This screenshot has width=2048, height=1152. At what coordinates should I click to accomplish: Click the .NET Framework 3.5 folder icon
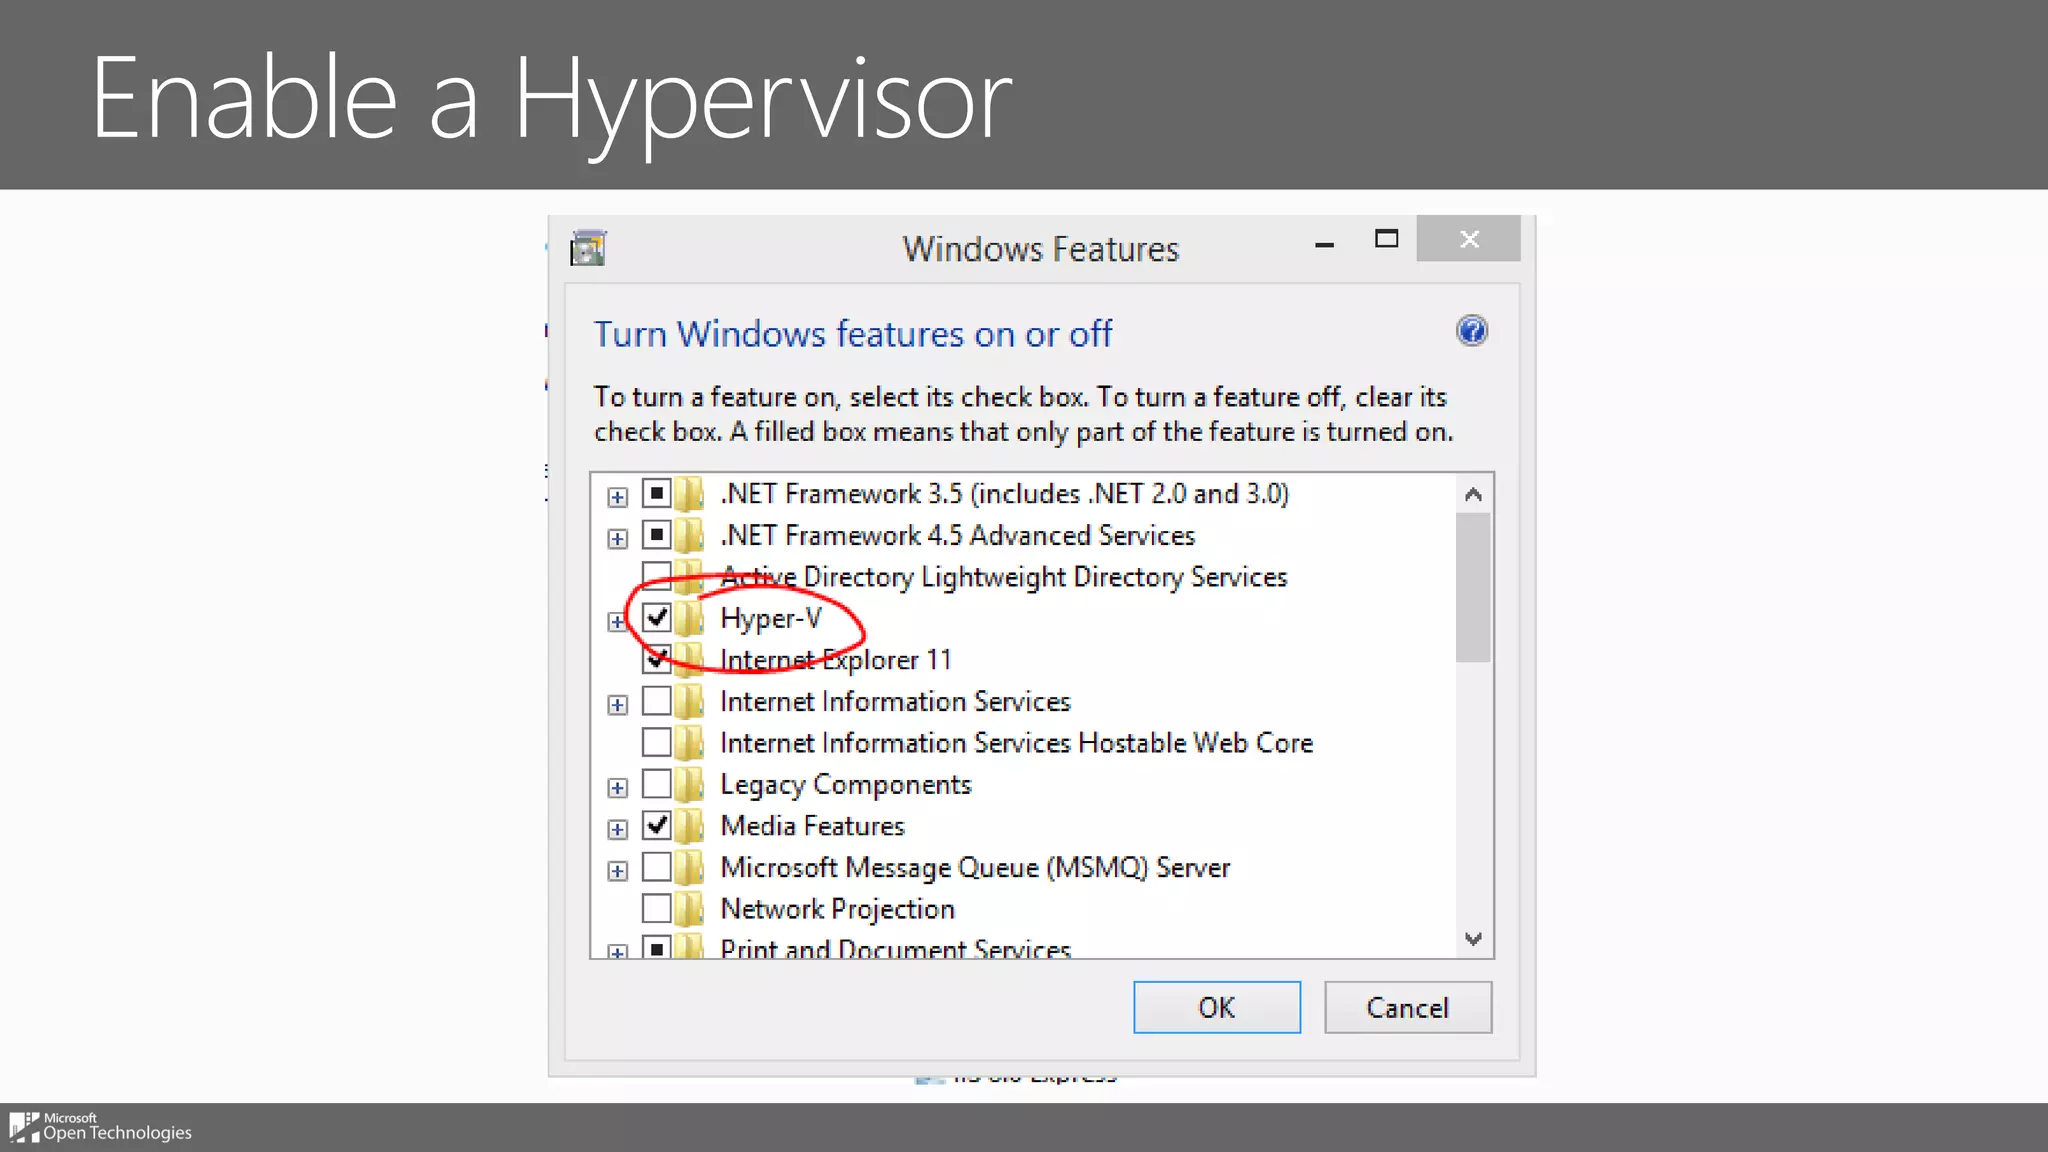coord(689,494)
